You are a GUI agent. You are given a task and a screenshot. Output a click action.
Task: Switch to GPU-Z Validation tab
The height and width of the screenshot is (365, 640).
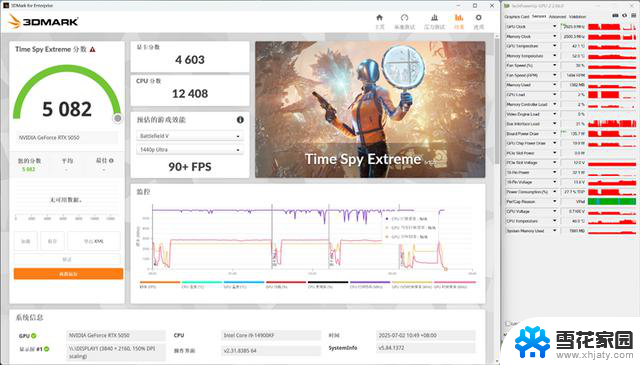(x=577, y=17)
